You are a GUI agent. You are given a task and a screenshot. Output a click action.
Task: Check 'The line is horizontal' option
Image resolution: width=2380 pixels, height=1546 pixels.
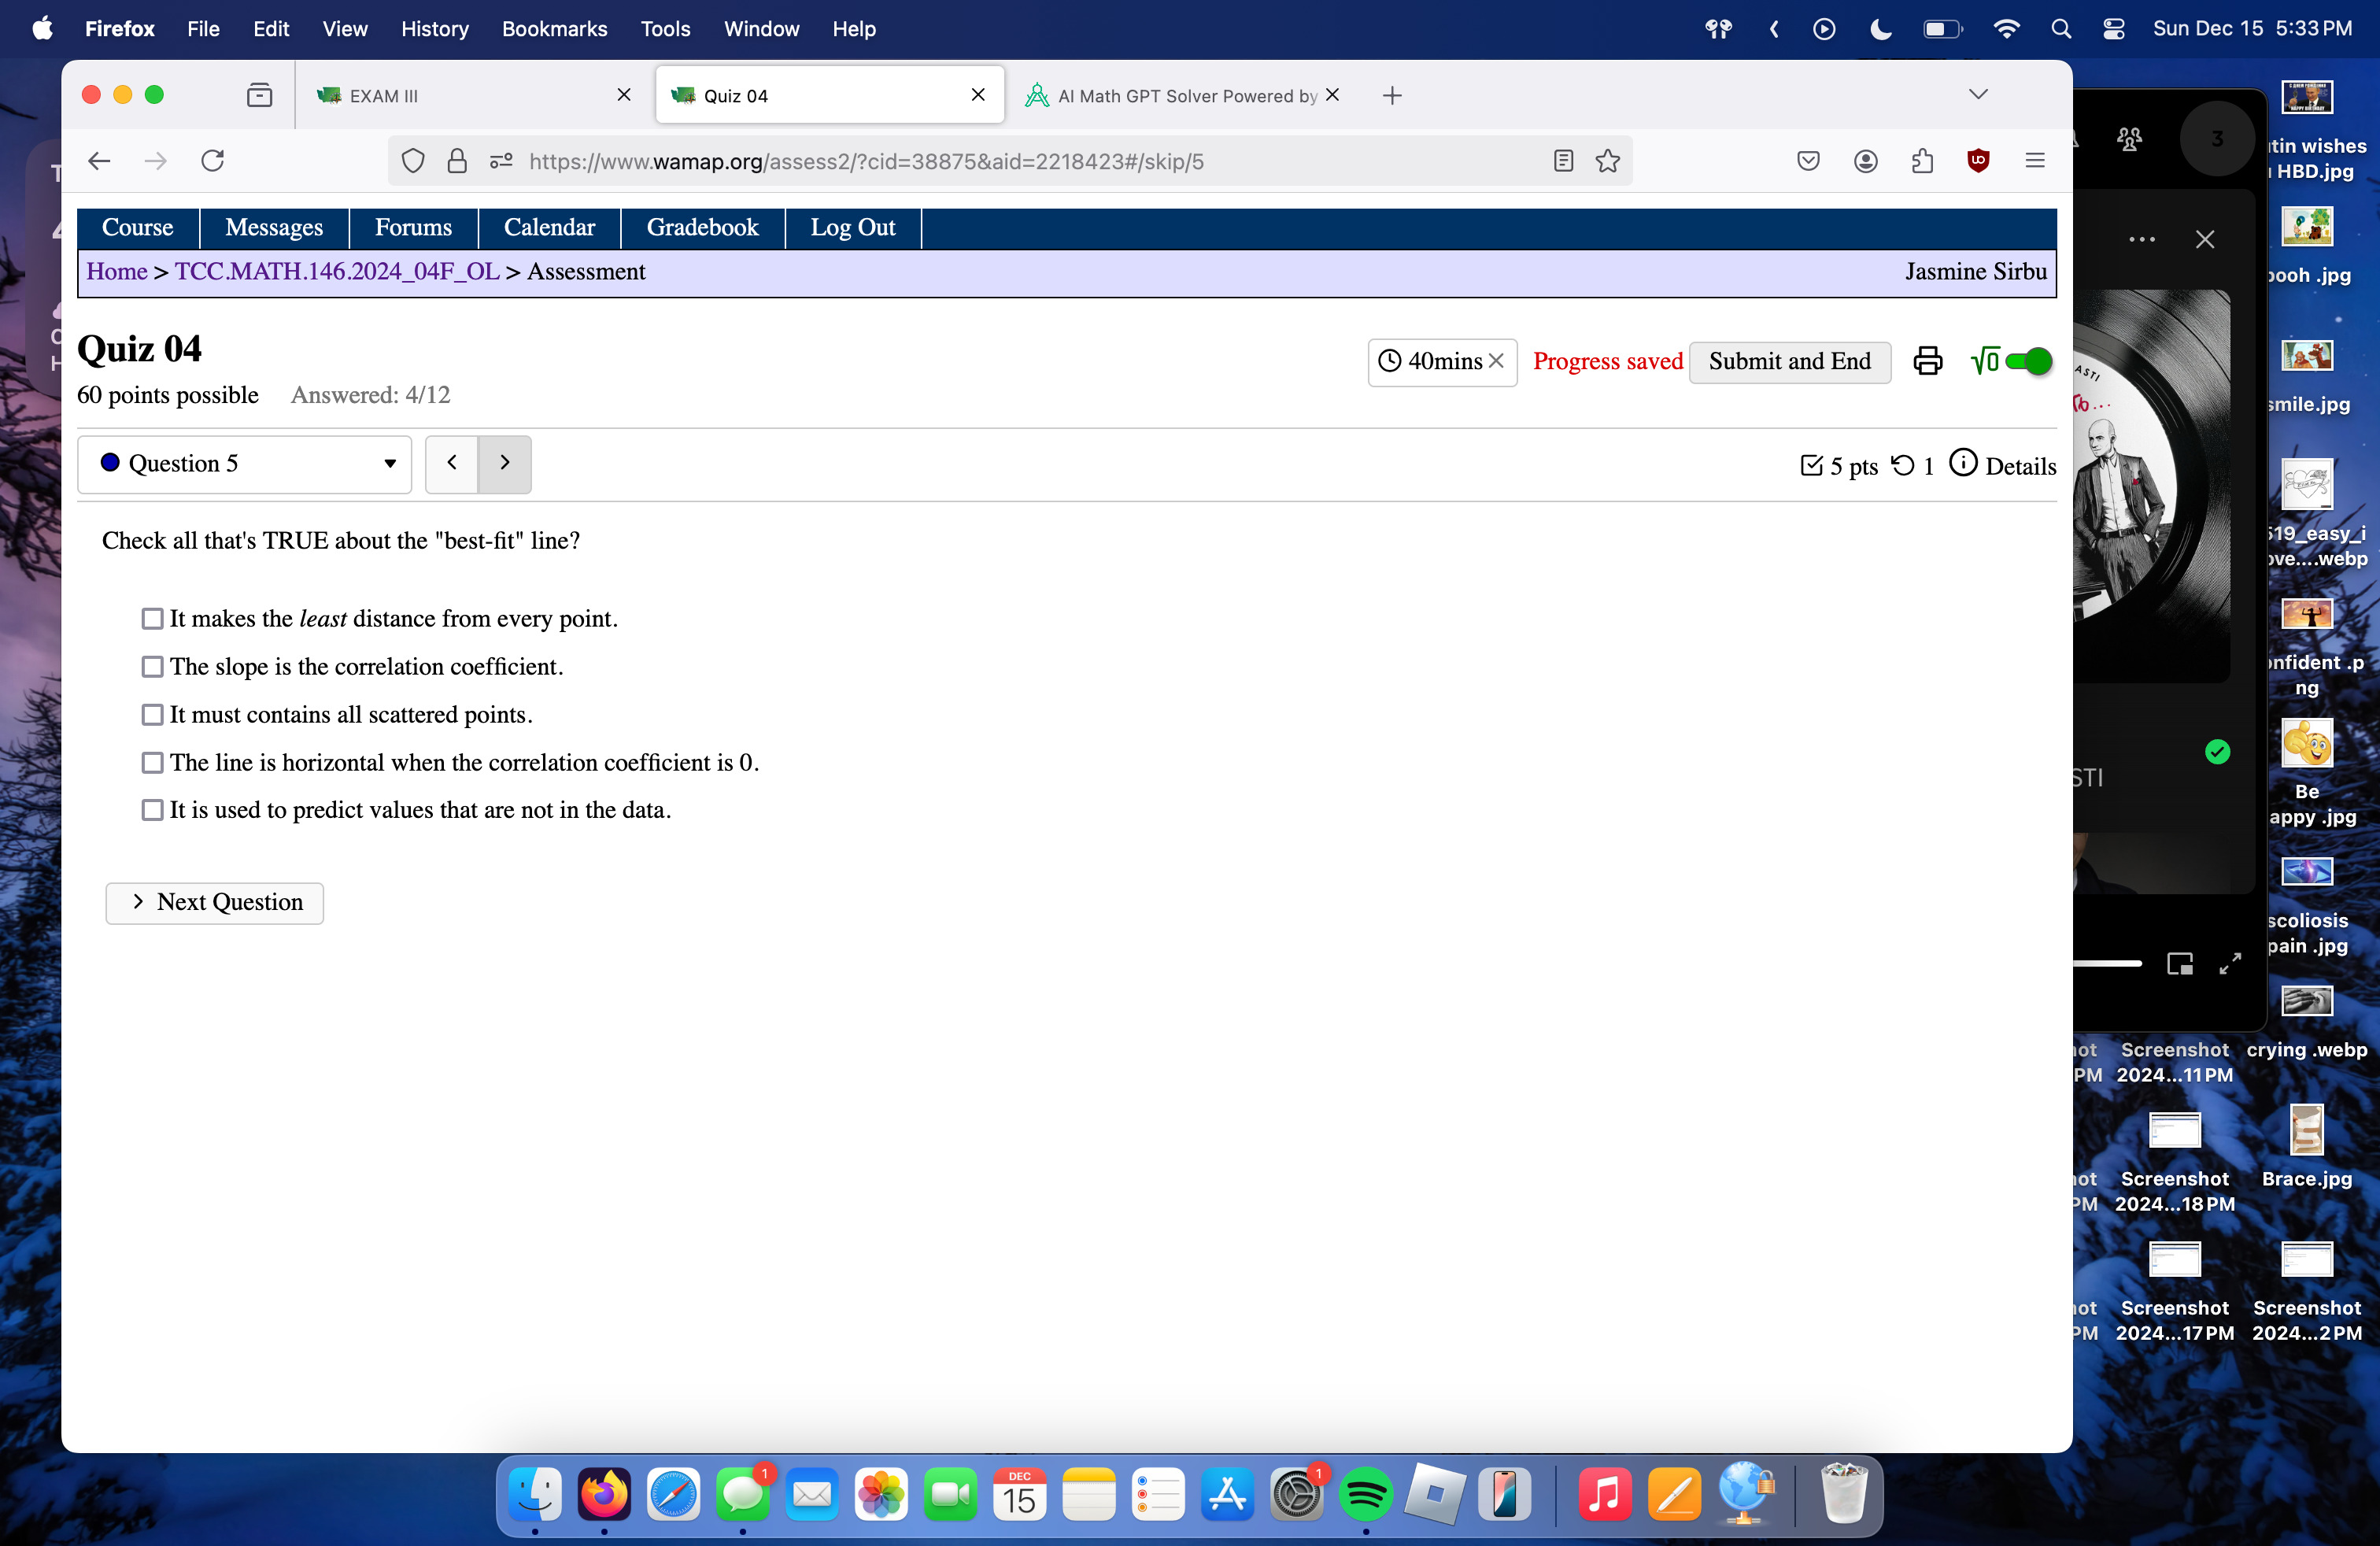152,763
